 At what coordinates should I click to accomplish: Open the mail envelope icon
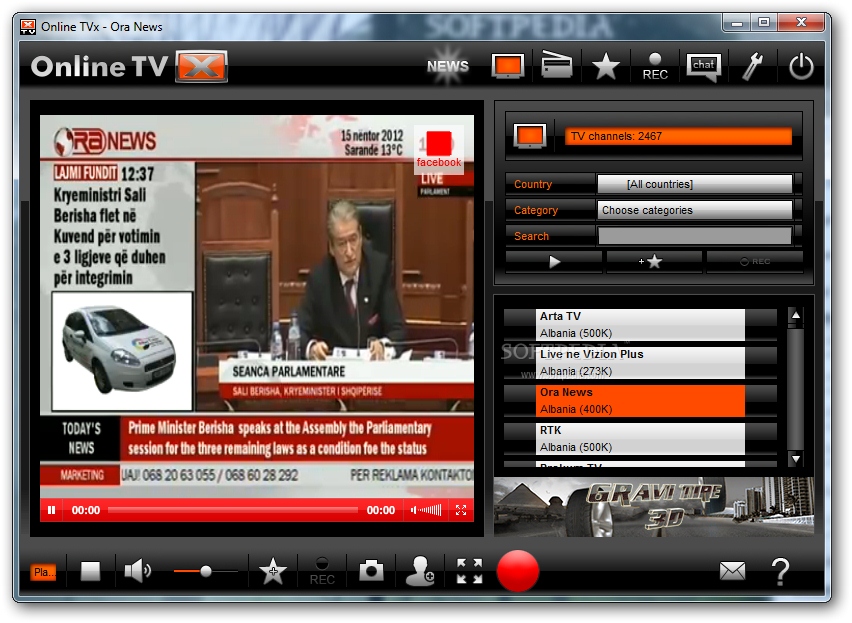point(732,571)
